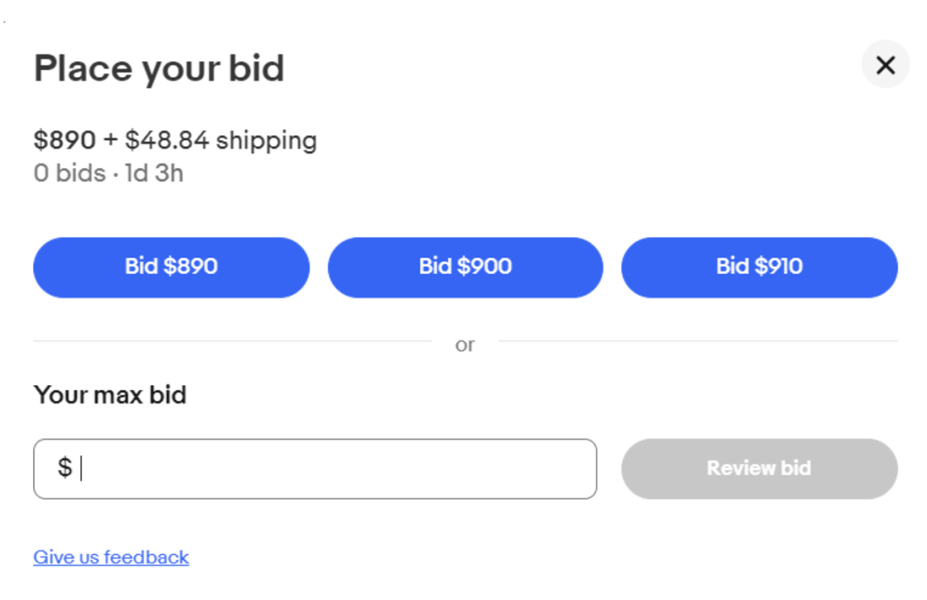The height and width of the screenshot is (600, 927).
Task: Open the Give us feedback link
Action: 111,557
